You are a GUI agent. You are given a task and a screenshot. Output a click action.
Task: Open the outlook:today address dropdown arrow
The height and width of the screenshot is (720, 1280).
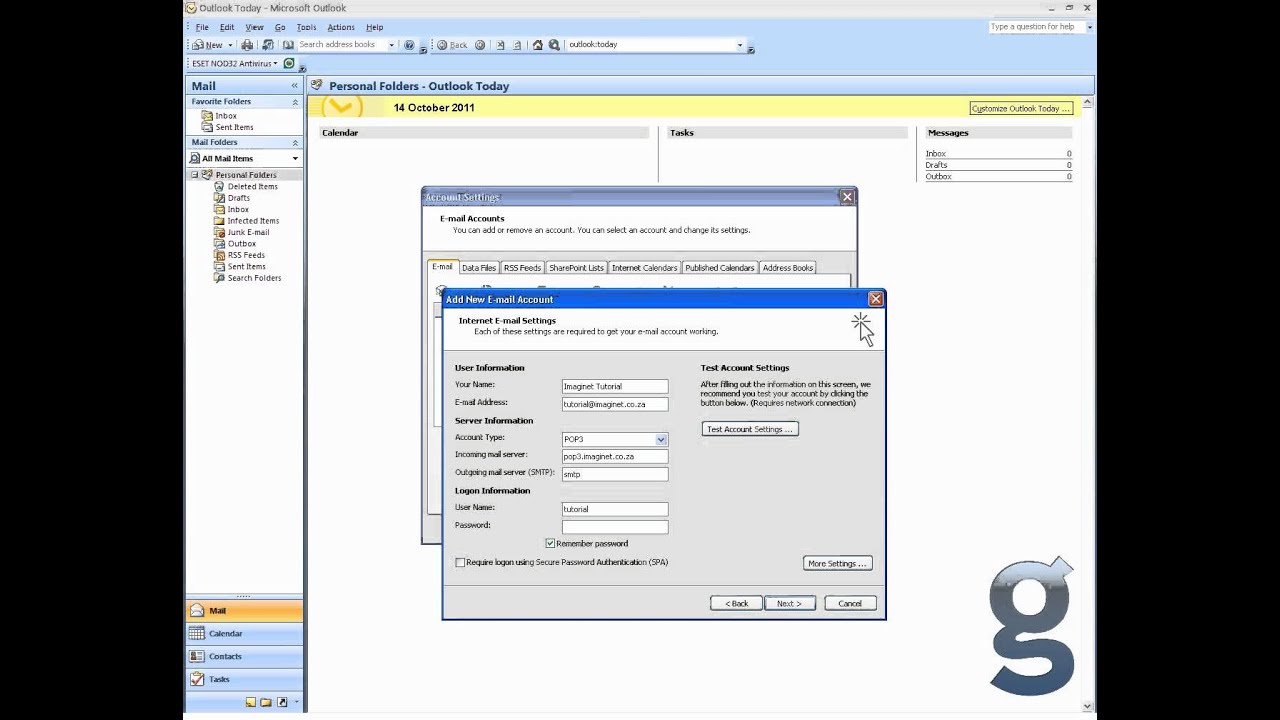point(740,45)
